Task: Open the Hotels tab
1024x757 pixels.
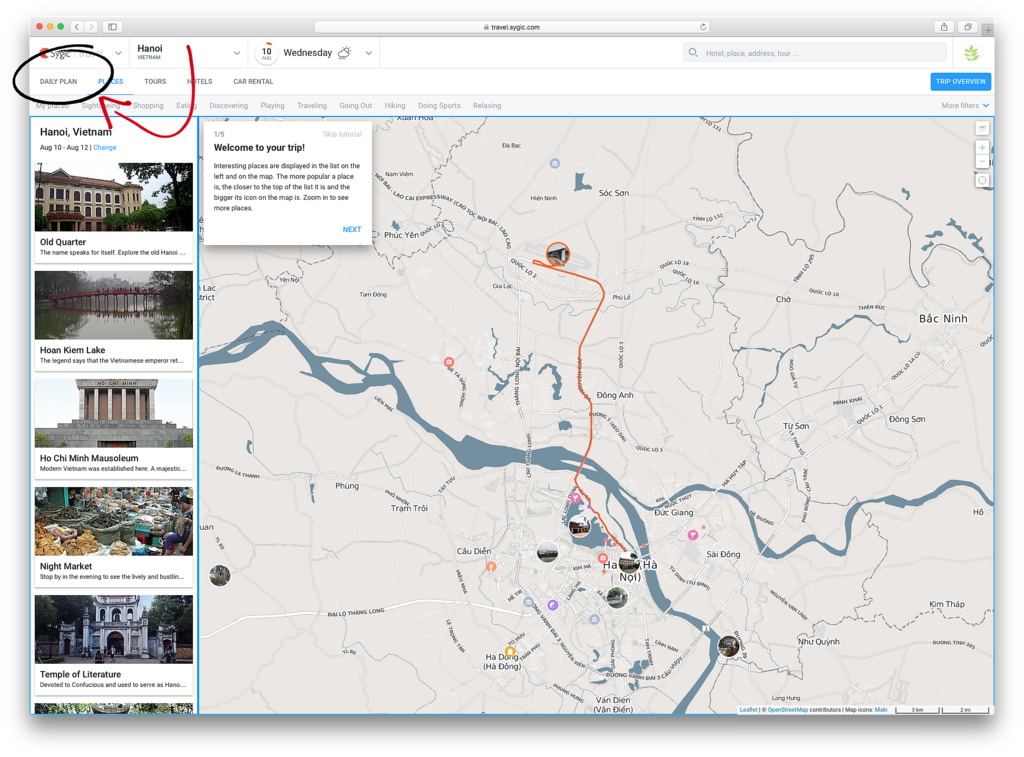Action: coord(199,82)
